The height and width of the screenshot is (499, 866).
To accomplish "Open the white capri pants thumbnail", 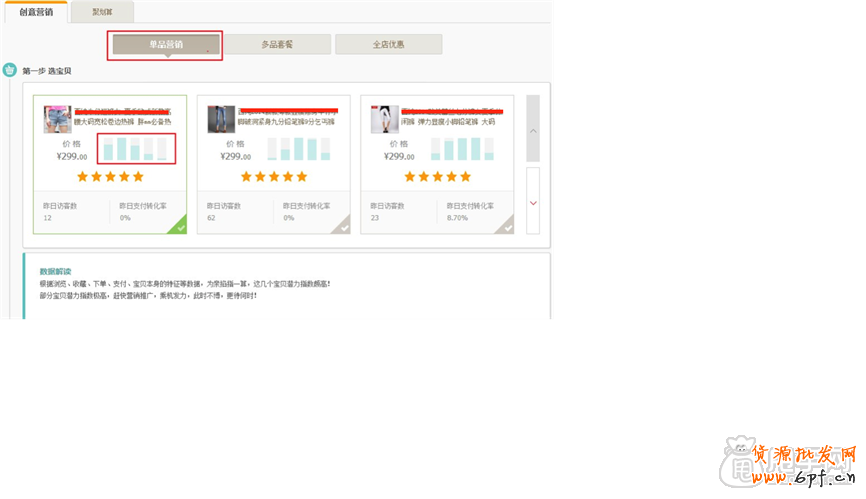I will [384, 119].
